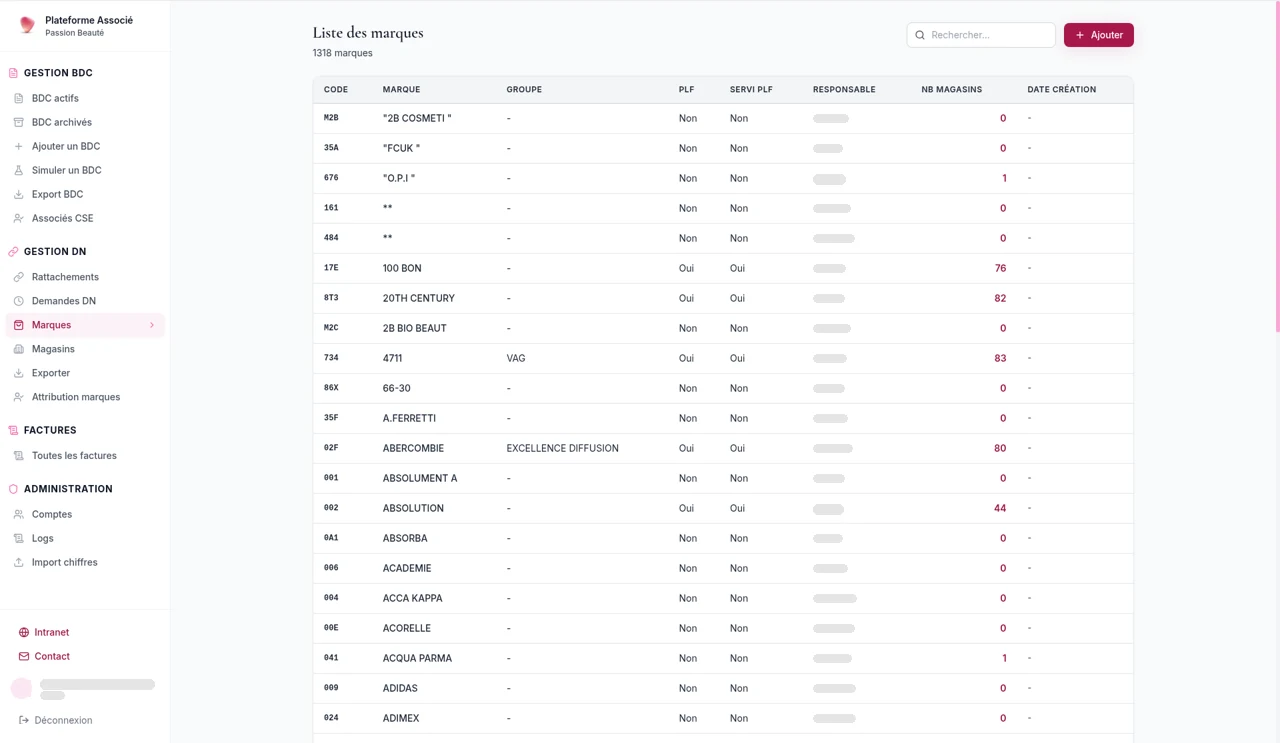Click the flask icon beside Simuler un BDC
This screenshot has width=1280, height=743.
pyautogui.click(x=18, y=170)
